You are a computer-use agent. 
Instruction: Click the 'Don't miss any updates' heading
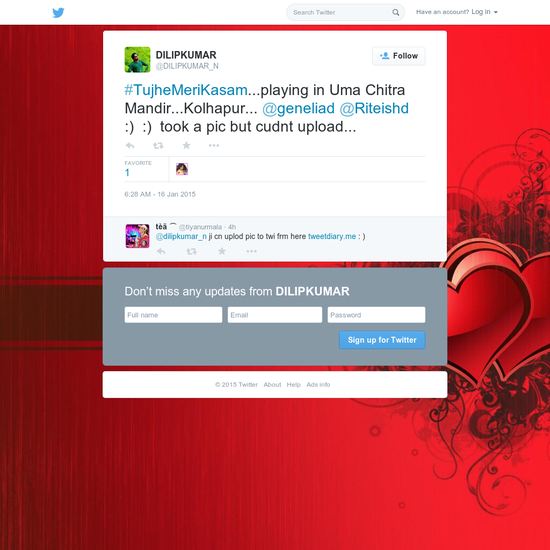point(237,291)
